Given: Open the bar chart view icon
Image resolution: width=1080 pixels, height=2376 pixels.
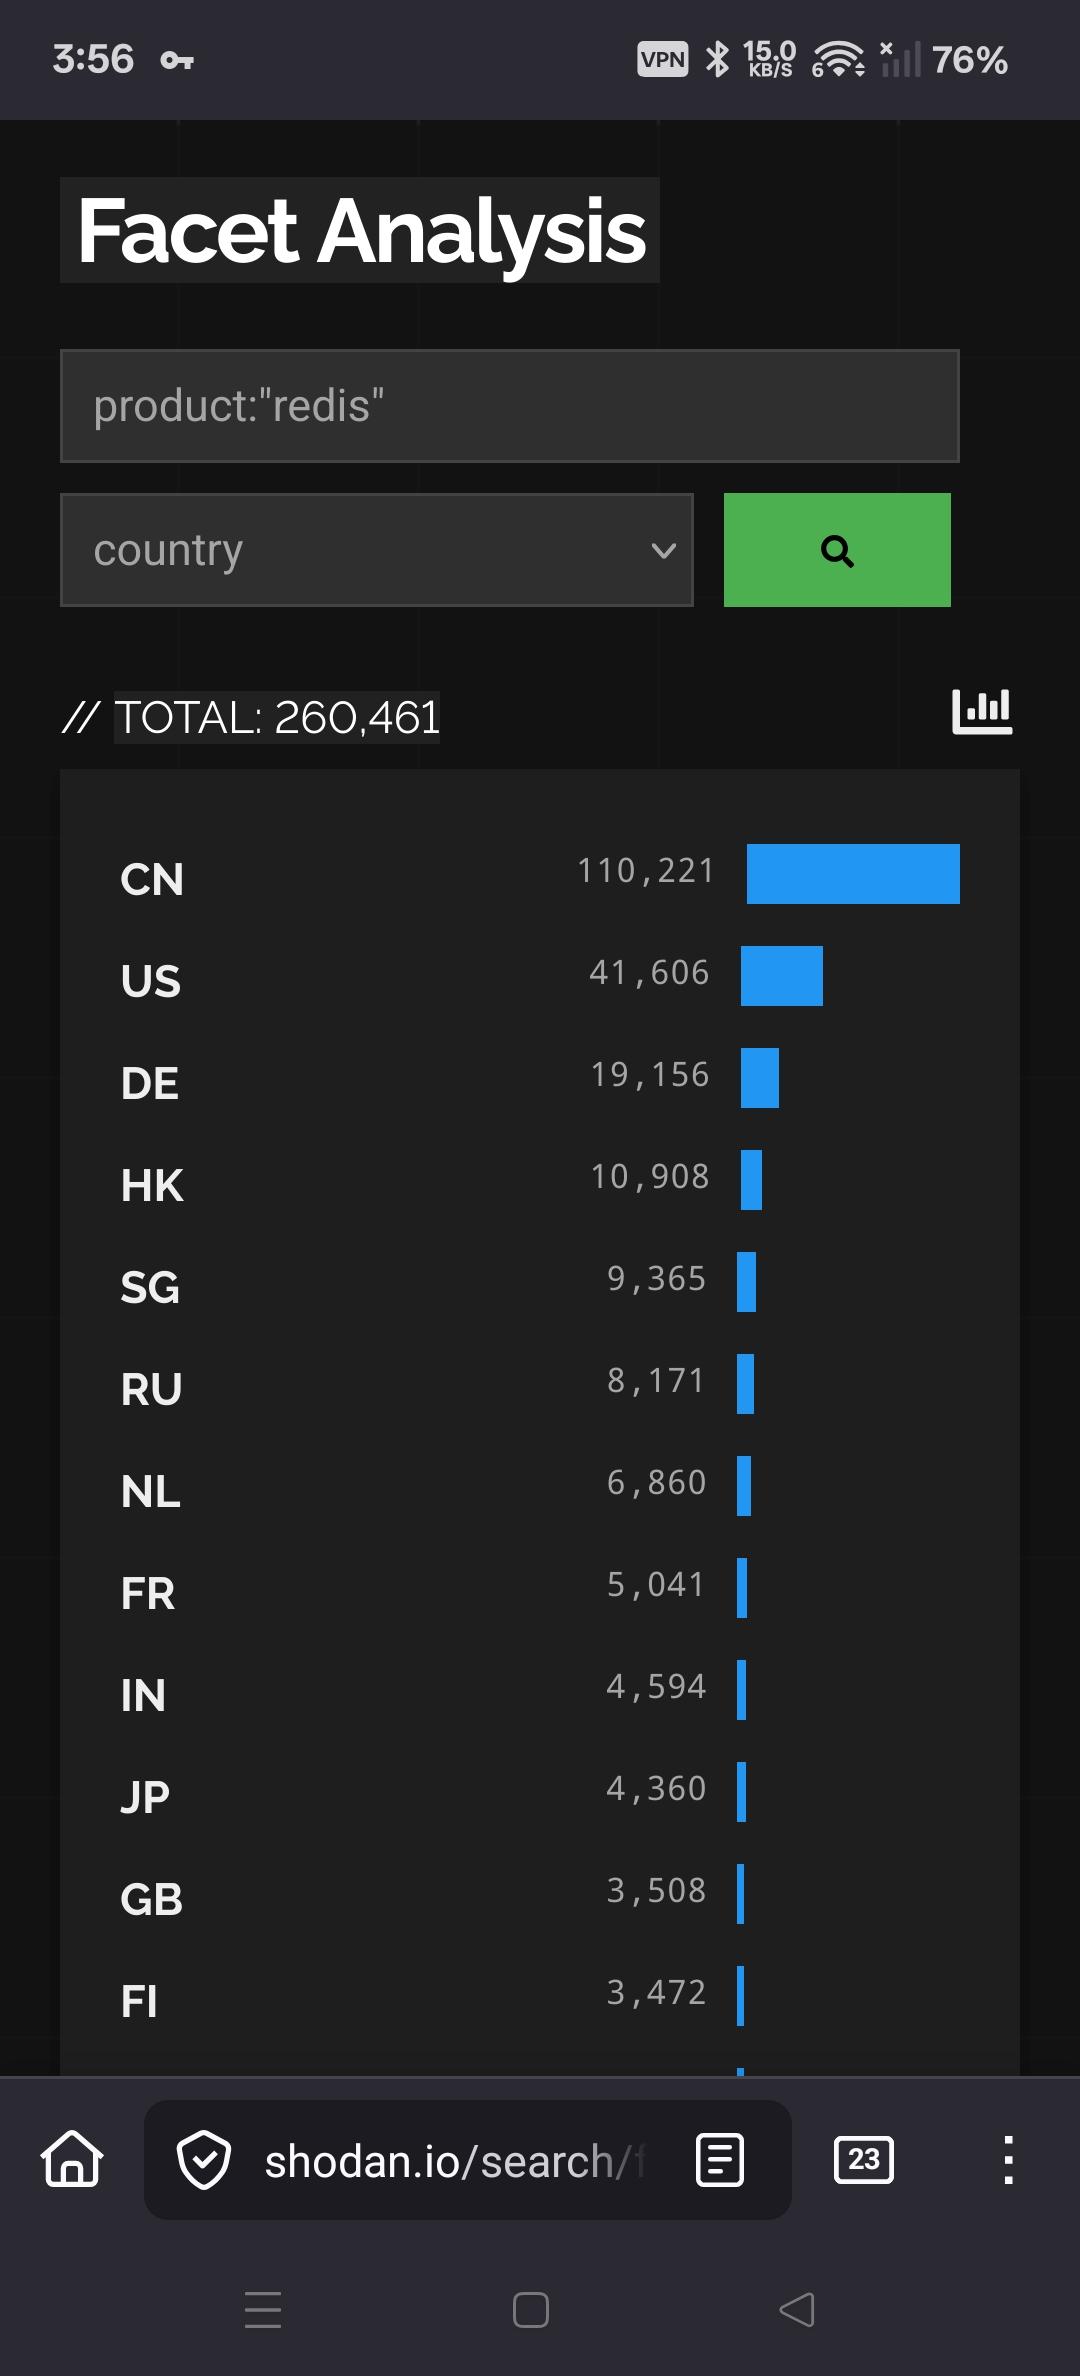Looking at the screenshot, I should coord(982,712).
